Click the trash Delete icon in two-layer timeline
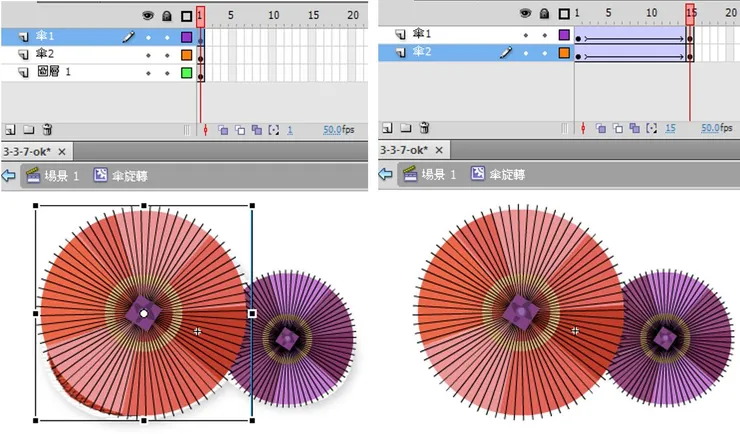Screen dimensions: 740x434 pos(424,128)
